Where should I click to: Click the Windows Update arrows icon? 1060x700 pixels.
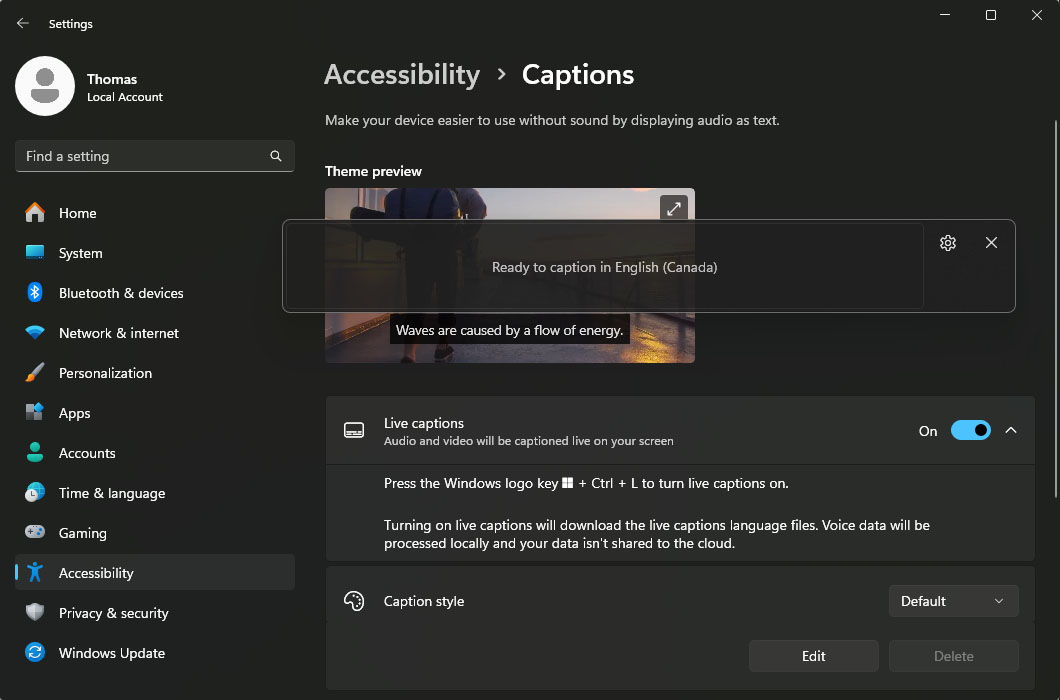35,652
